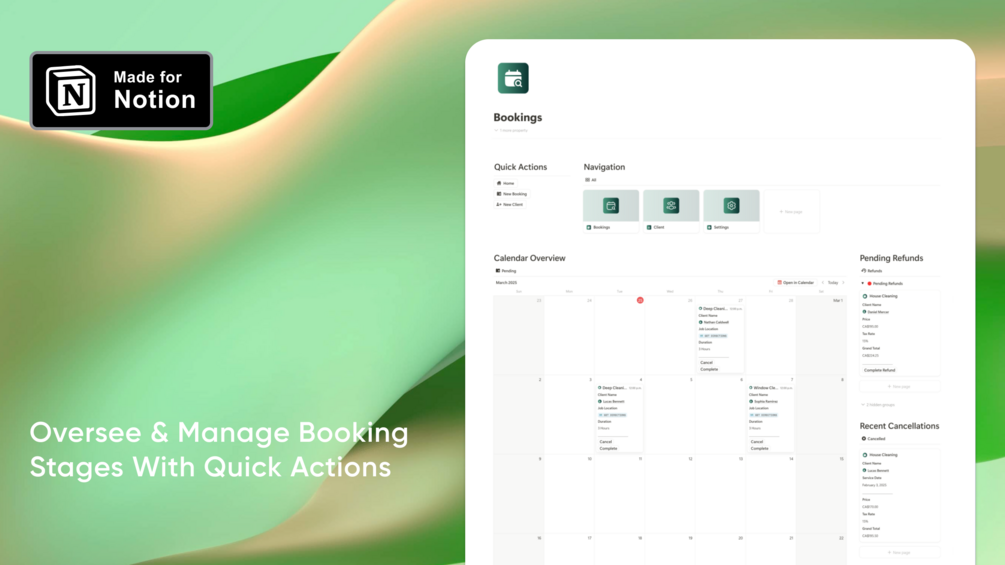Add New page under Pending Refunds

point(899,387)
